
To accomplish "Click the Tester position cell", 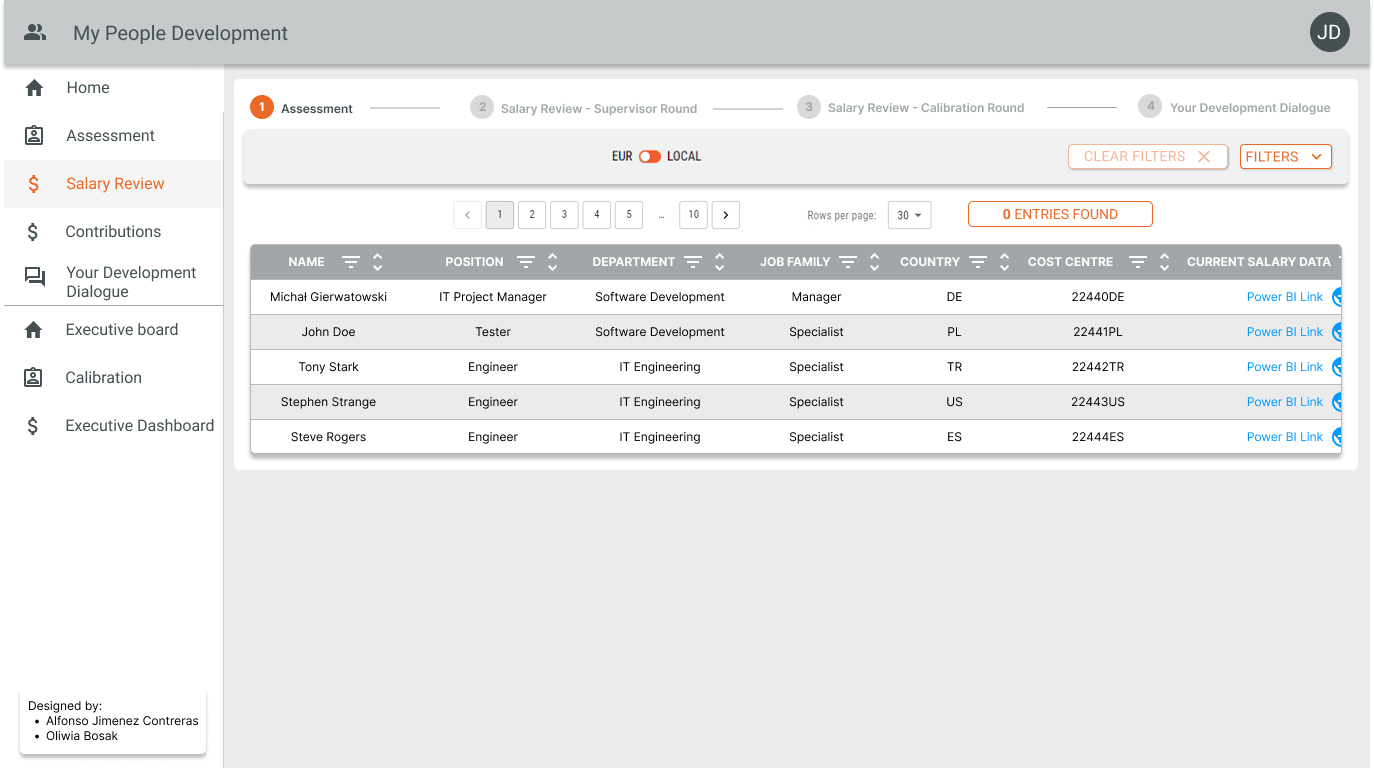I will coord(493,332).
